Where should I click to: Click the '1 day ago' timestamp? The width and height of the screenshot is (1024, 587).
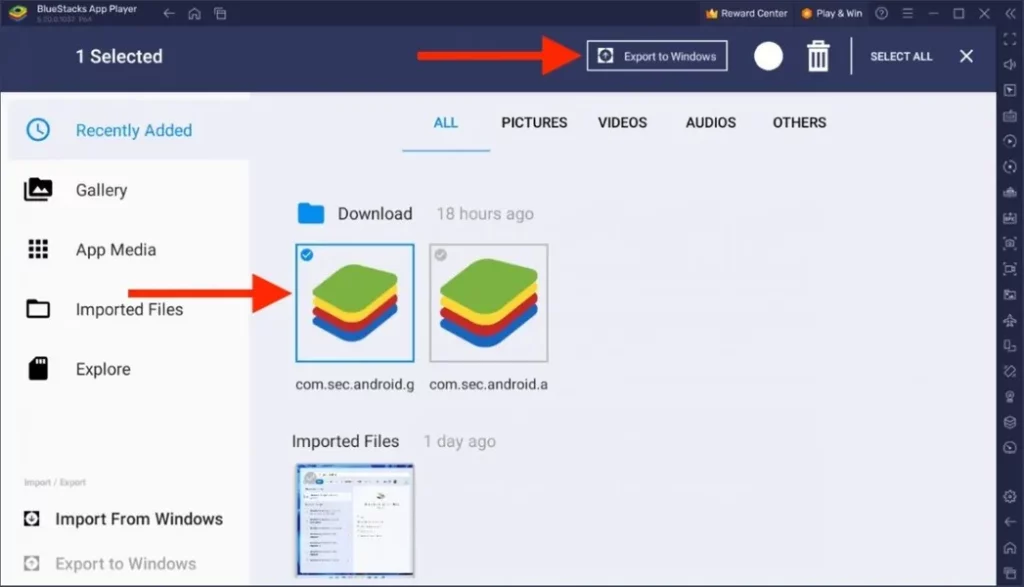(x=460, y=441)
